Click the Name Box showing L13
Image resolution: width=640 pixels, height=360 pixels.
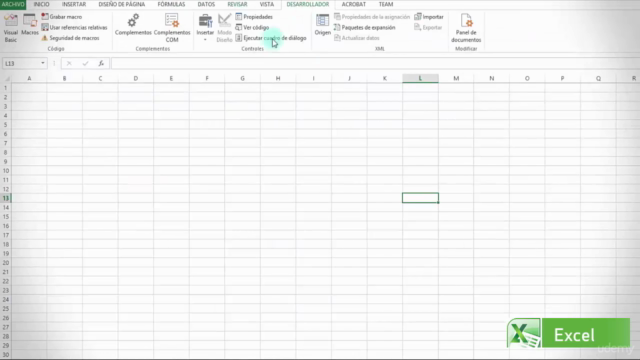pyautogui.click(x=21, y=63)
